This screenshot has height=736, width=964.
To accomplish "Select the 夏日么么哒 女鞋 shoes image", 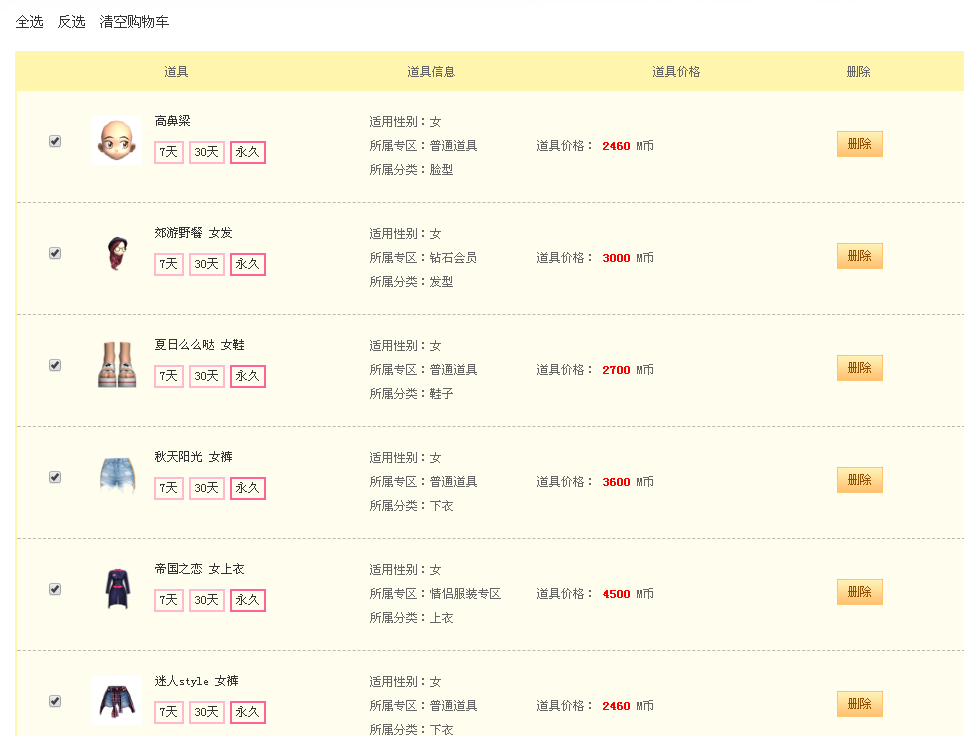I will pyautogui.click(x=117, y=365).
